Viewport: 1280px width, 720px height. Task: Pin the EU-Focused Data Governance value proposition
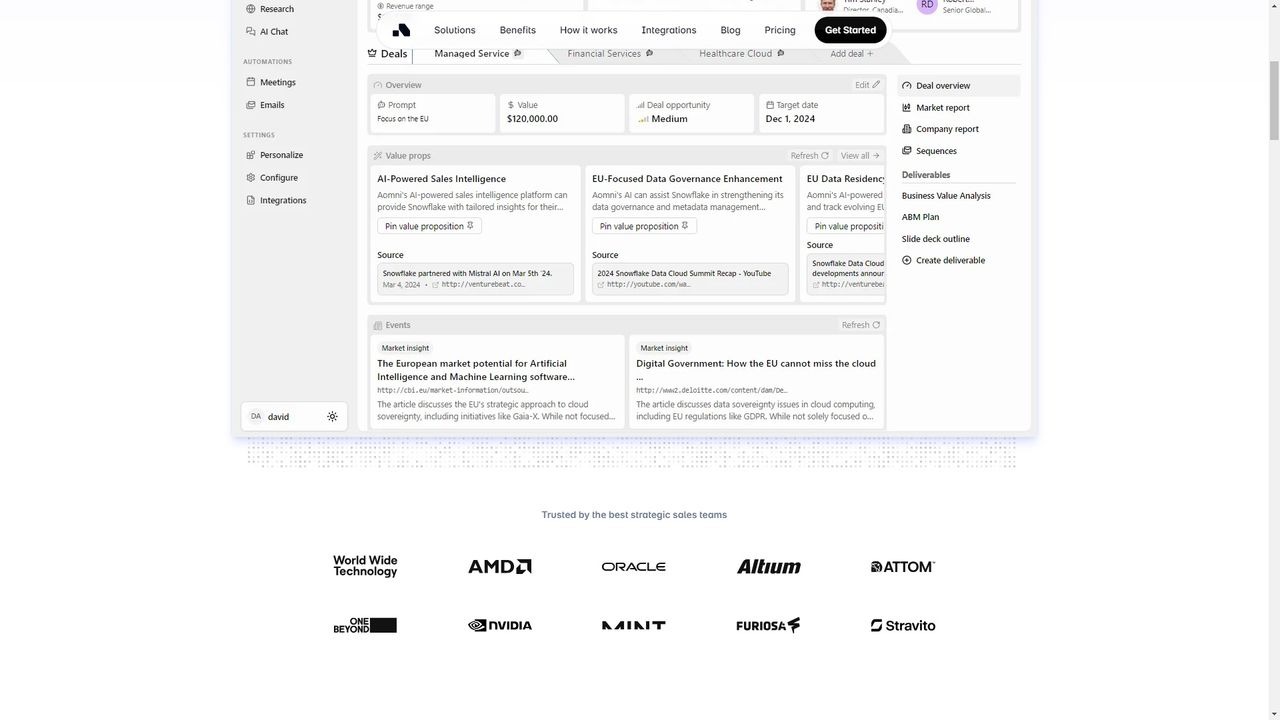click(x=644, y=227)
